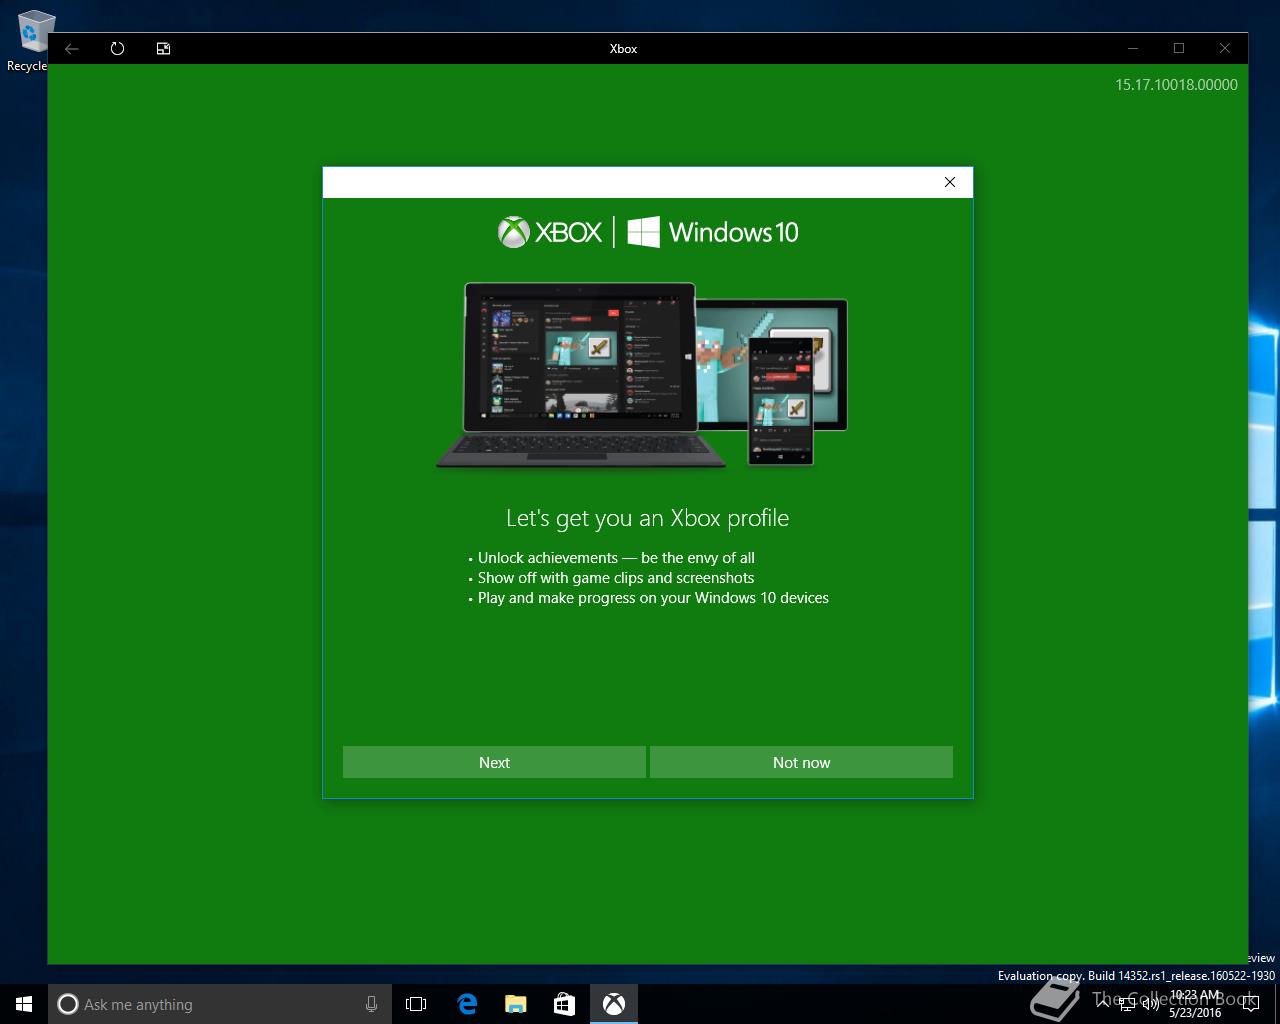Open Task View from taskbar
Viewport: 1280px width, 1024px height.
tap(416, 1004)
